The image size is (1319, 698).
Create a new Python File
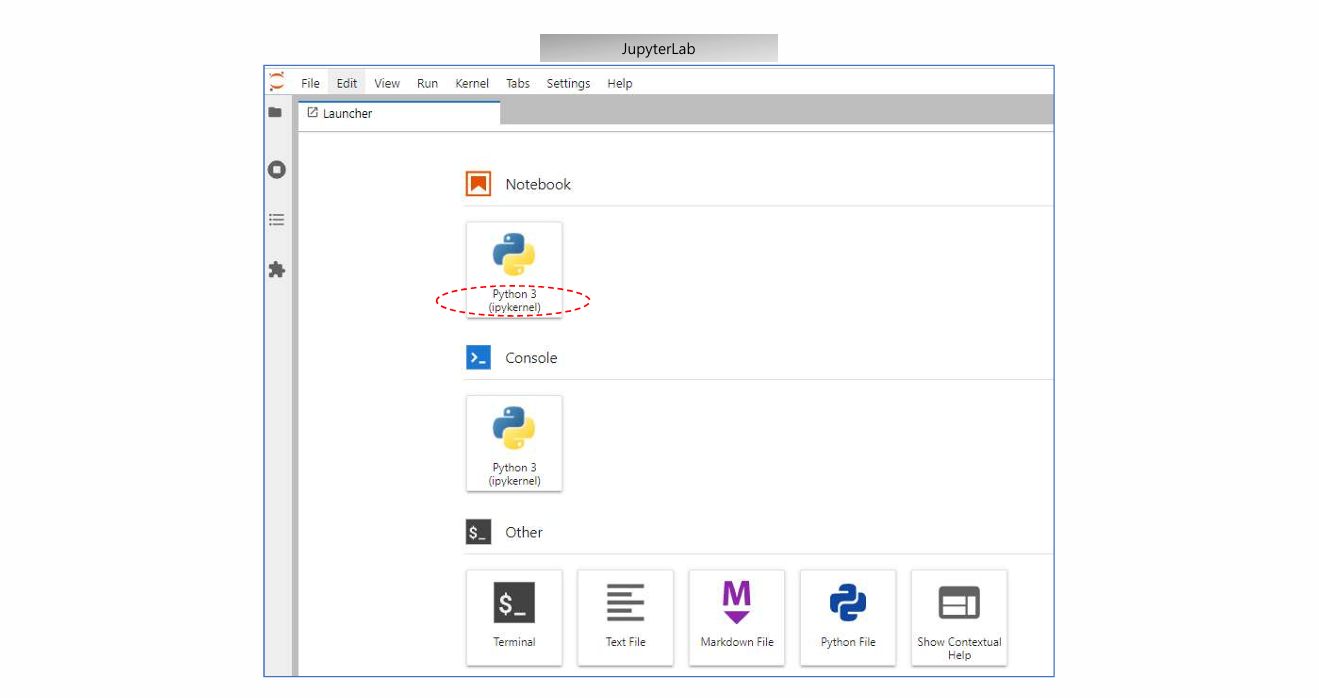click(848, 617)
